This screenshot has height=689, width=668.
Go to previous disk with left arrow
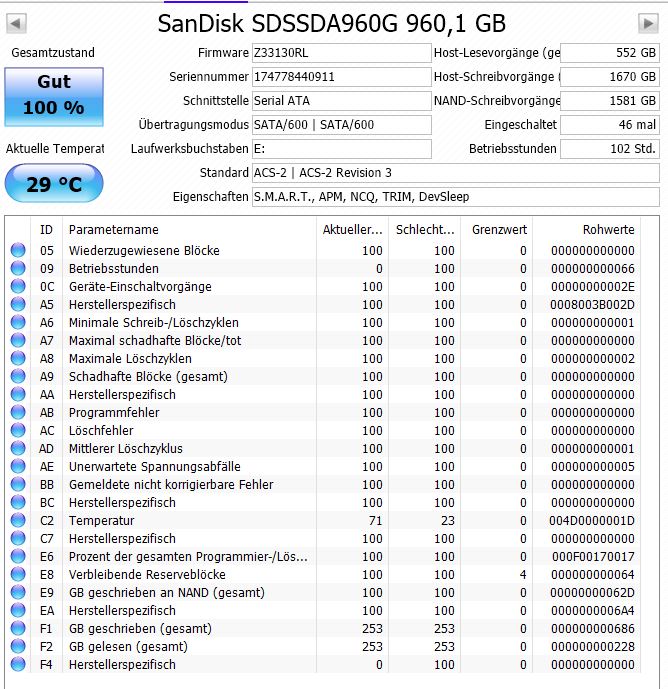[16, 23]
